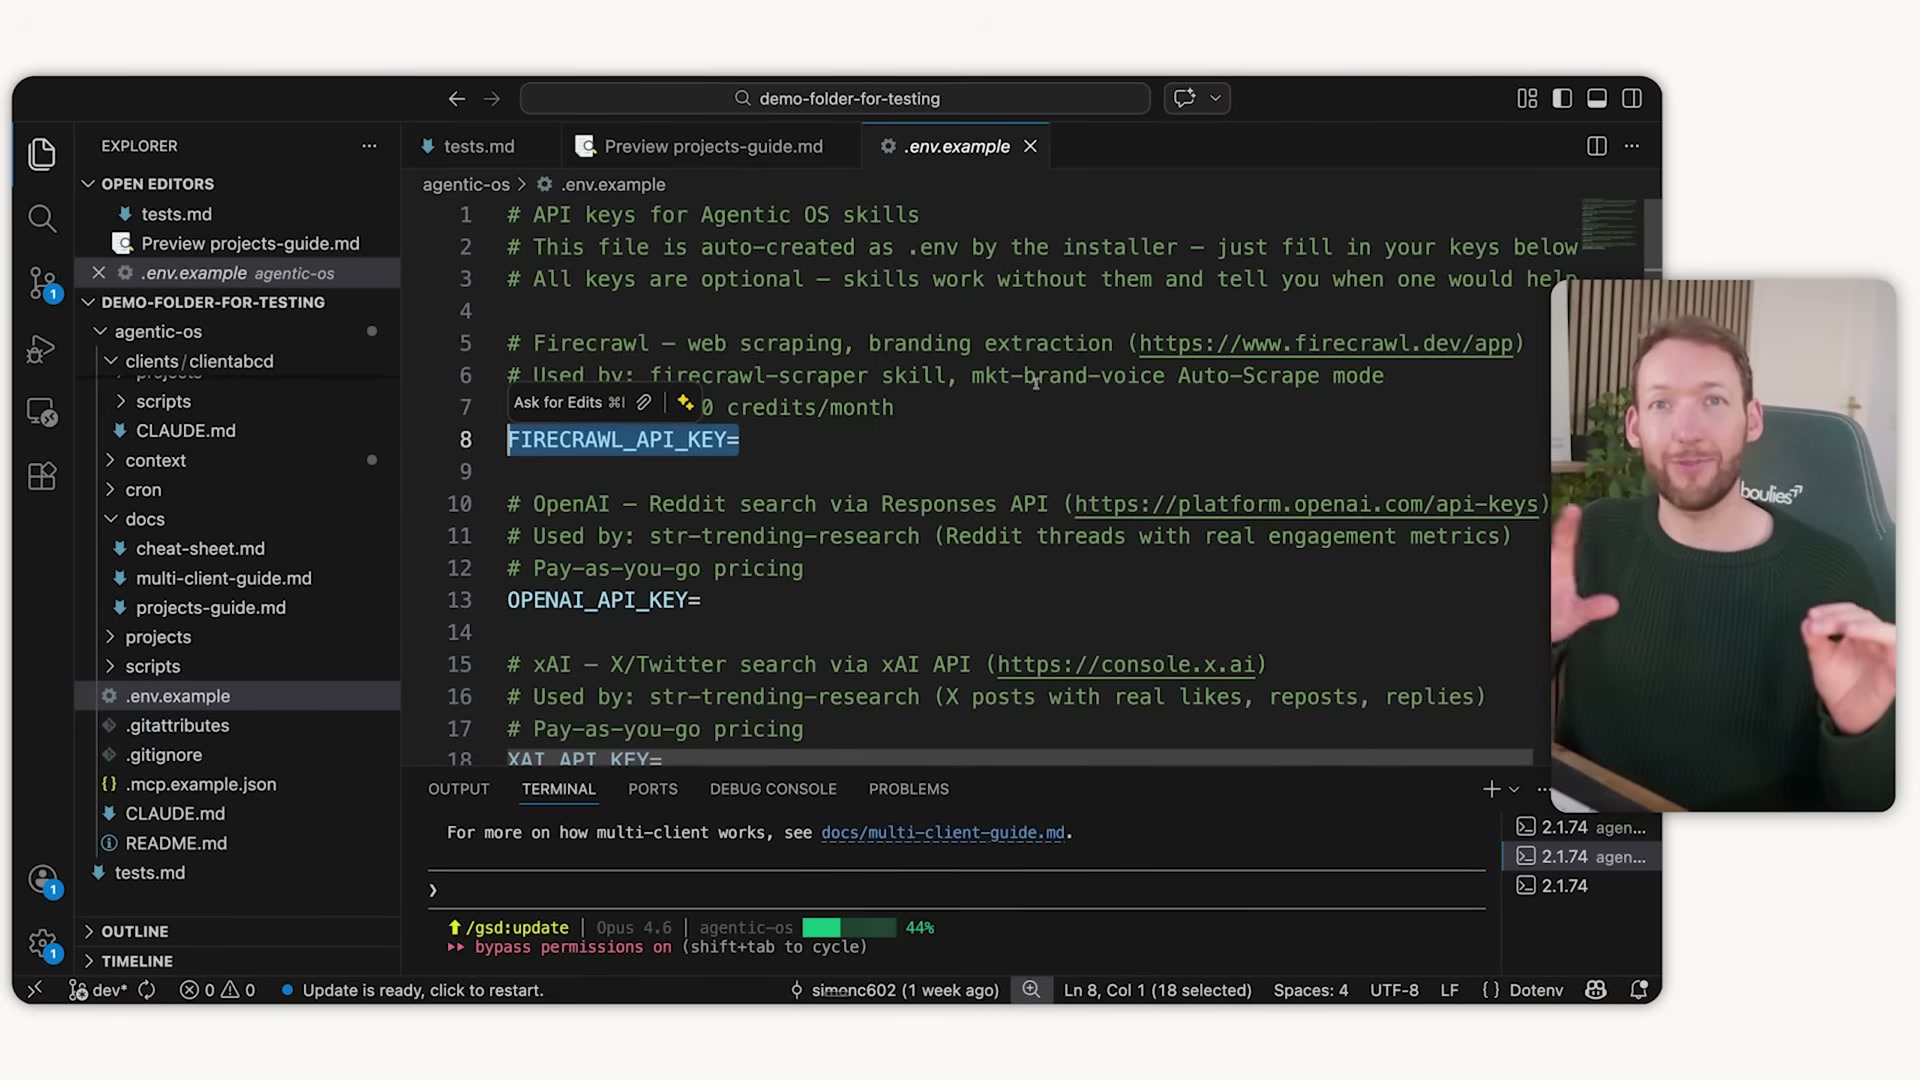
Task: Switch to the tests.md tab
Action: point(479,146)
